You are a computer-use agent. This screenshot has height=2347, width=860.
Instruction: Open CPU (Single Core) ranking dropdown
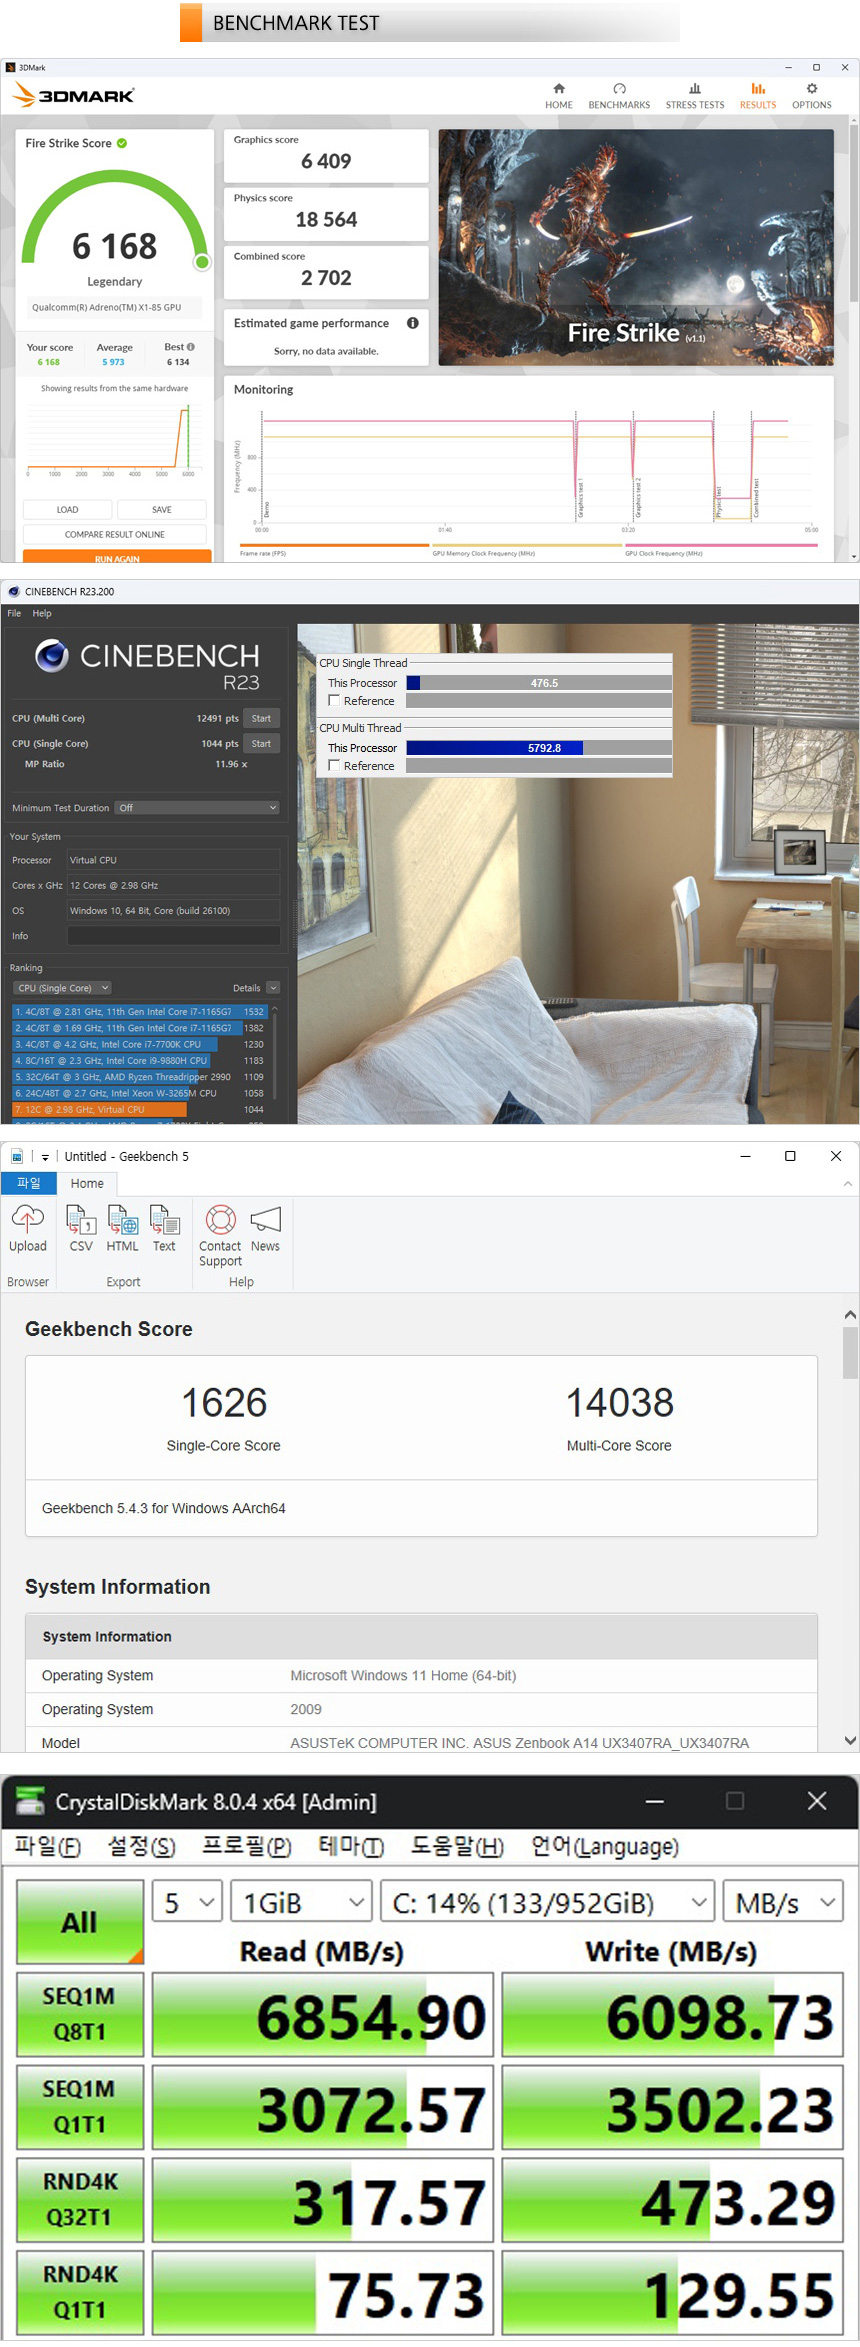click(63, 988)
